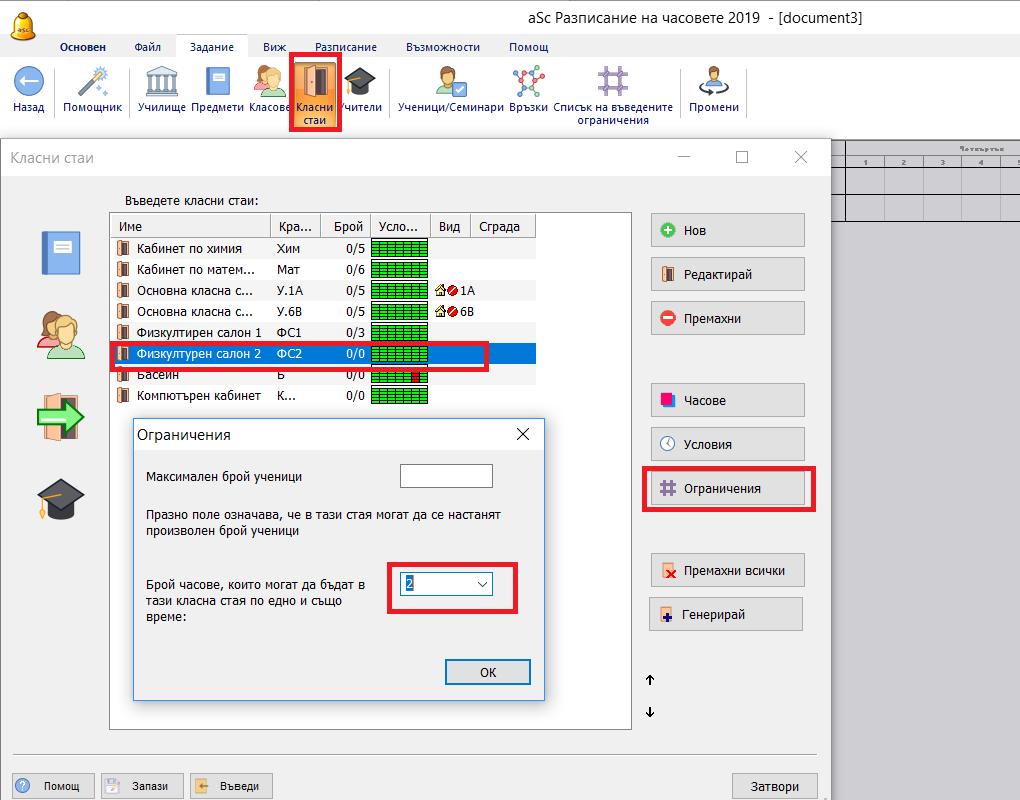
Task: Click the Генерирай button
Action: (x=726, y=615)
